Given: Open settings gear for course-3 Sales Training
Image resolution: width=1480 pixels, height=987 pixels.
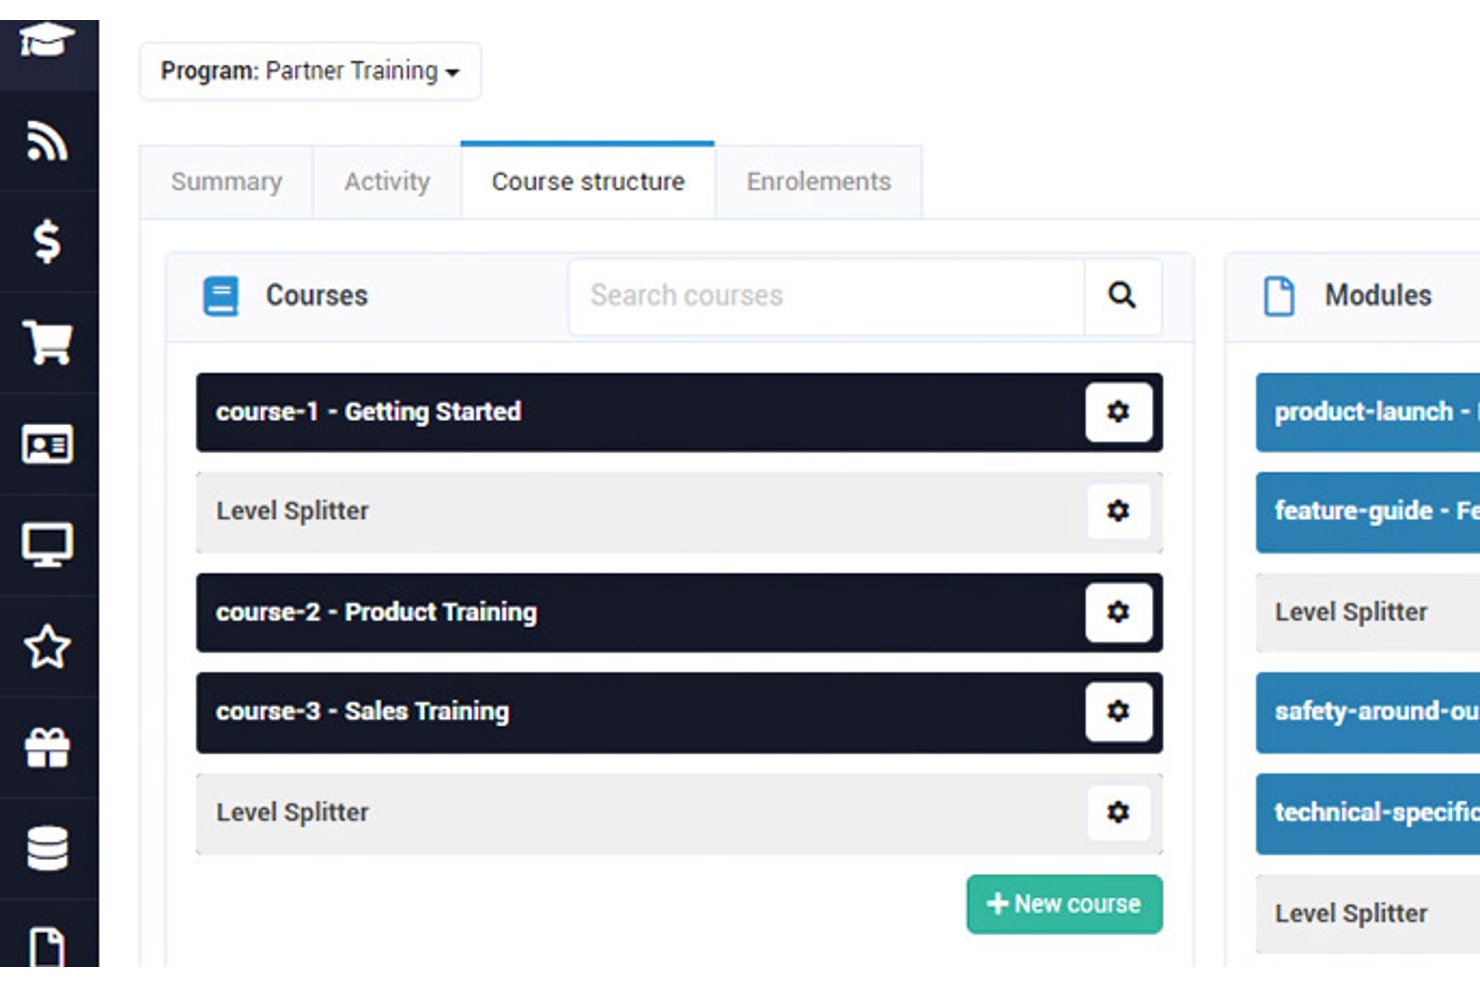Looking at the screenshot, I should click(x=1118, y=711).
